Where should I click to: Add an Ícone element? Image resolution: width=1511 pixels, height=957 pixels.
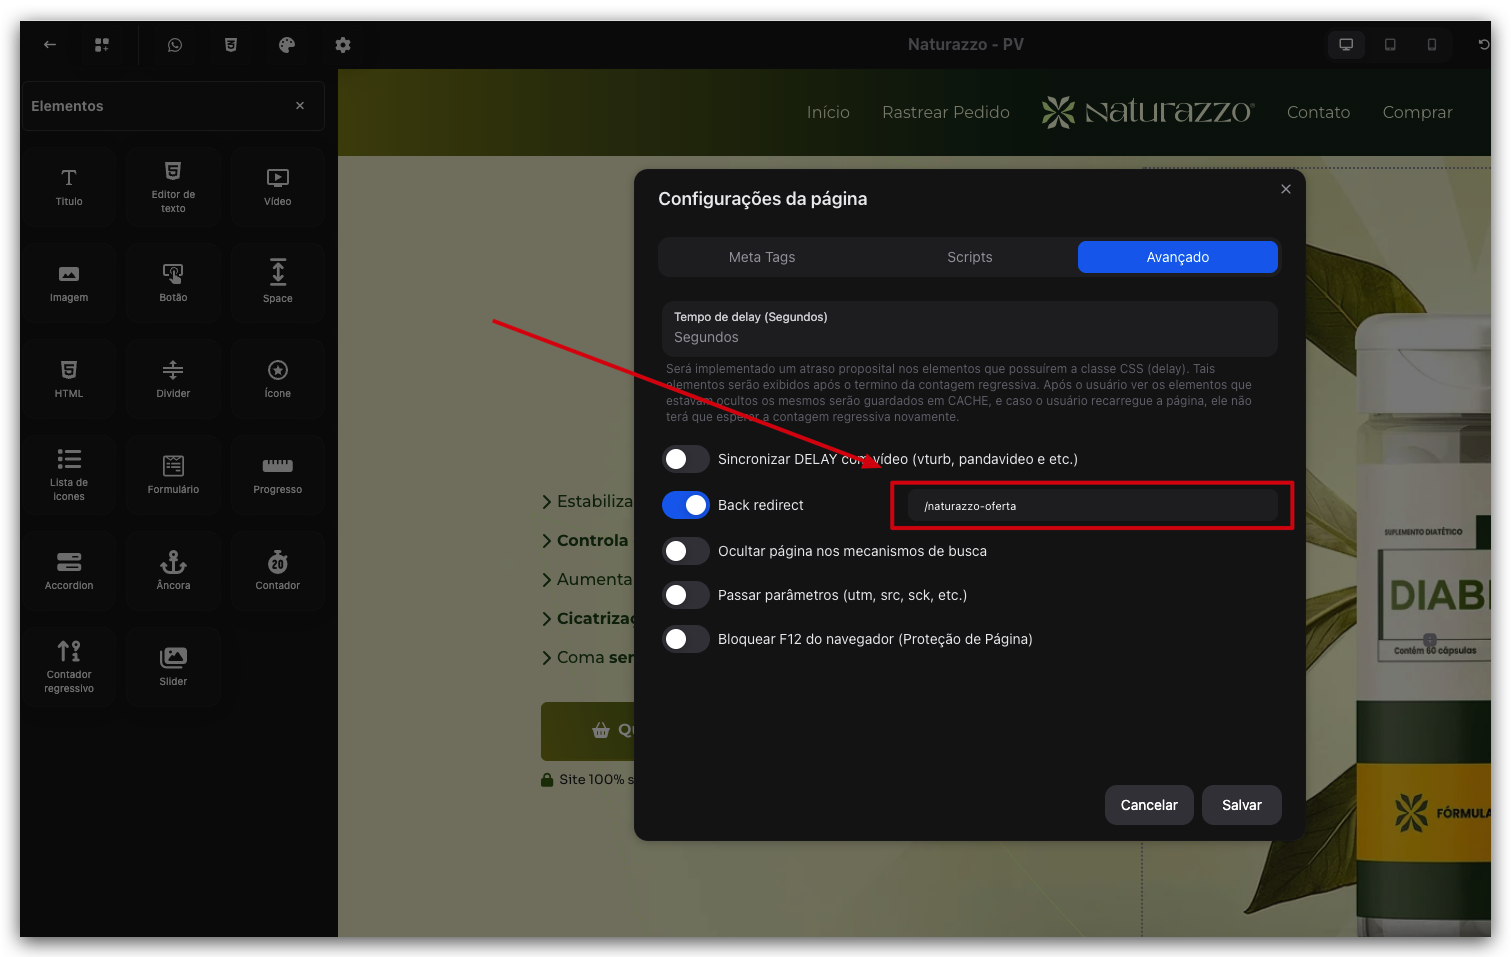point(278,379)
